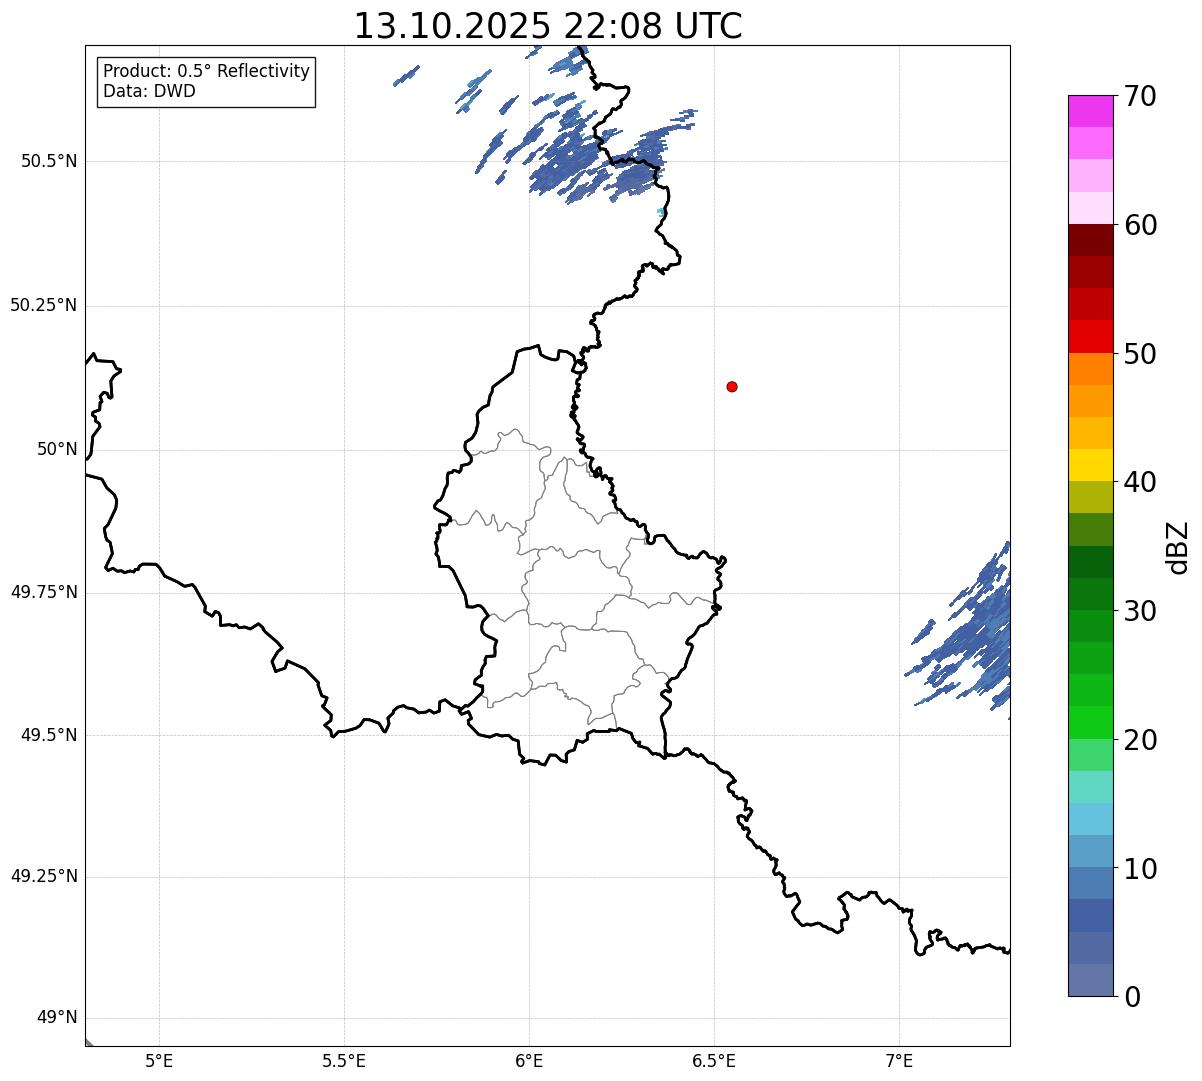1202x1081 pixels.
Task: Click the 49°N latitude label
Action: [x=57, y=1018]
